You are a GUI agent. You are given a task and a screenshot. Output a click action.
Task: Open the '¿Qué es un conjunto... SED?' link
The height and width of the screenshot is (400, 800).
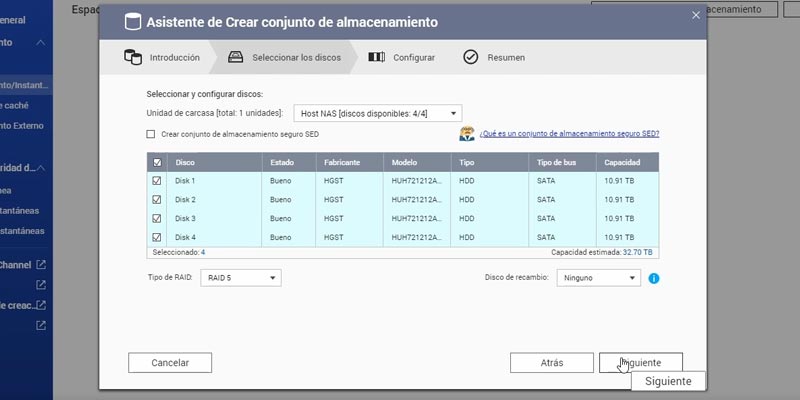pyautogui.click(x=569, y=134)
